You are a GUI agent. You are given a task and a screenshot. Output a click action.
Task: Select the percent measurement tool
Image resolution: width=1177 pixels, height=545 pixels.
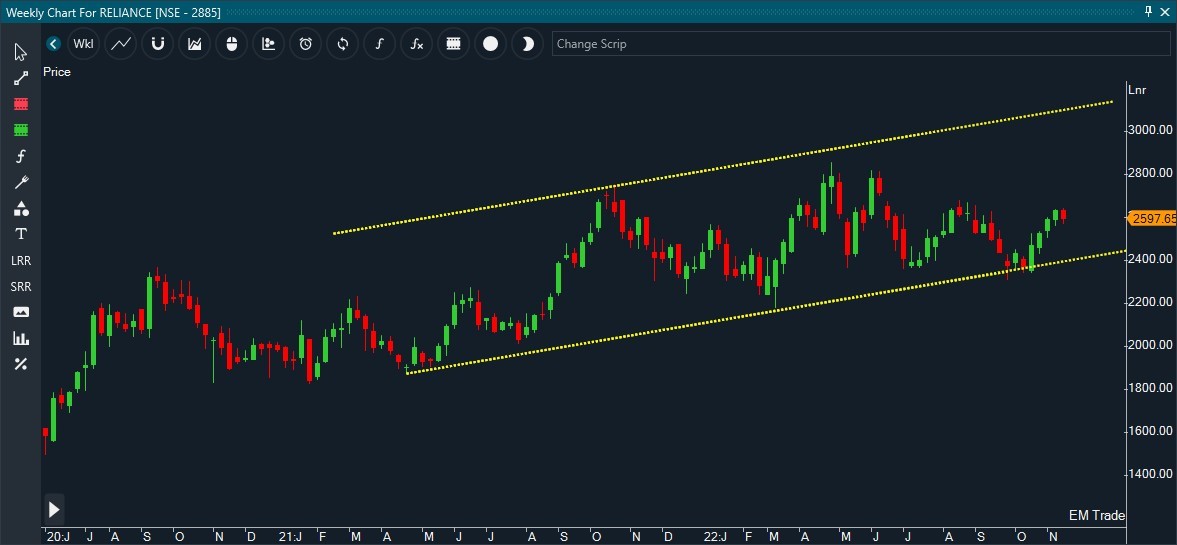21,364
